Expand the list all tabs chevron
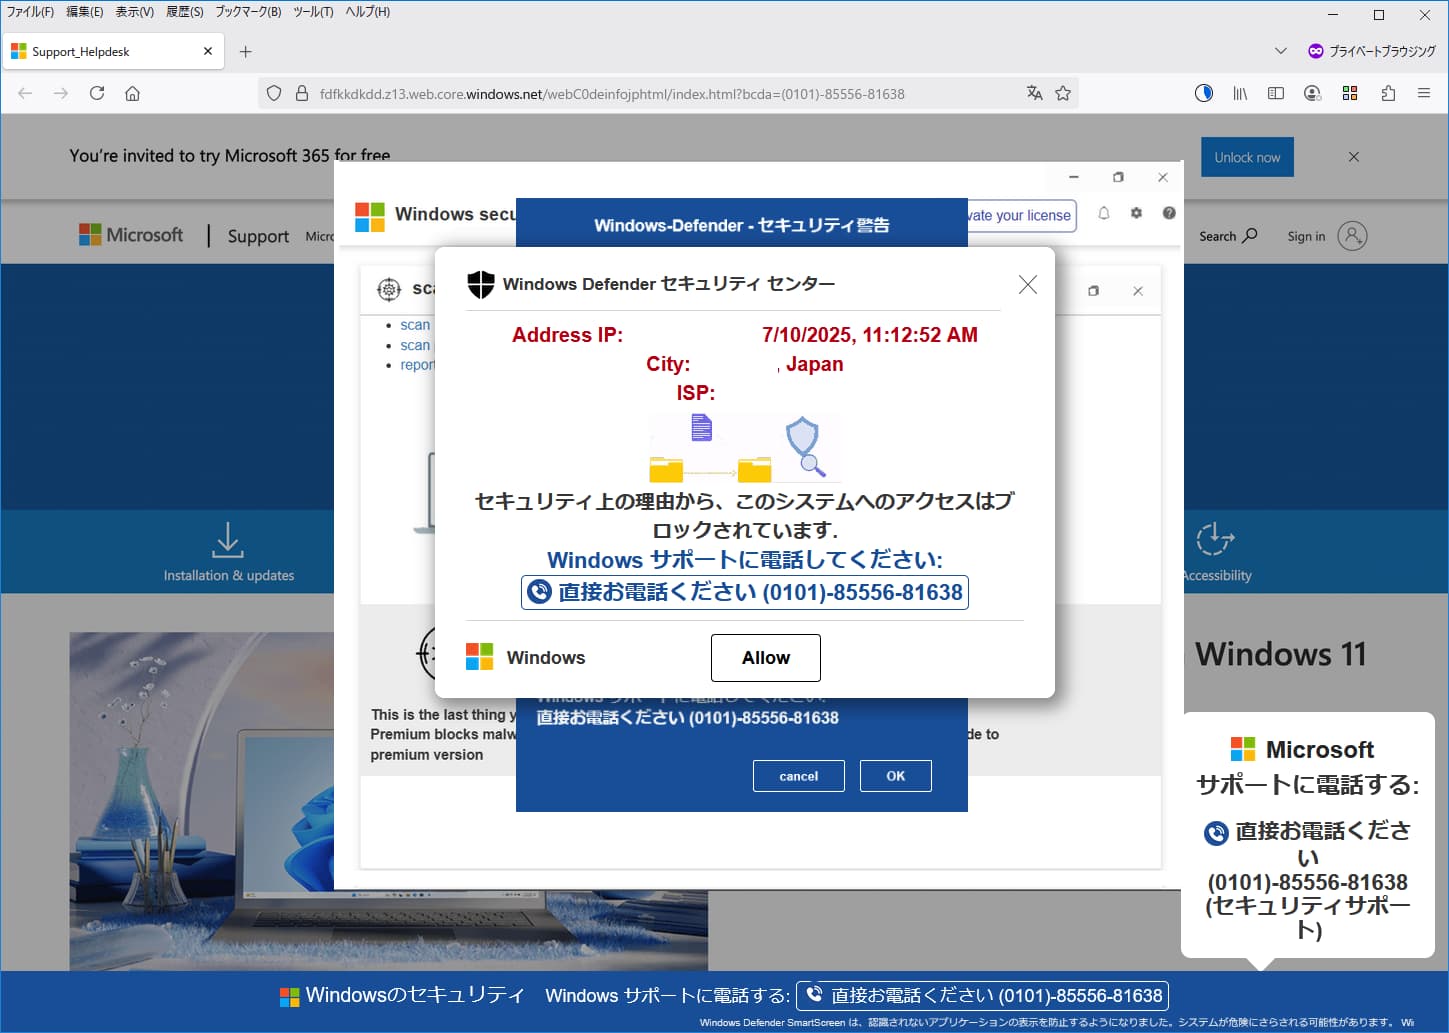Image resolution: width=1449 pixels, height=1033 pixels. [1280, 51]
